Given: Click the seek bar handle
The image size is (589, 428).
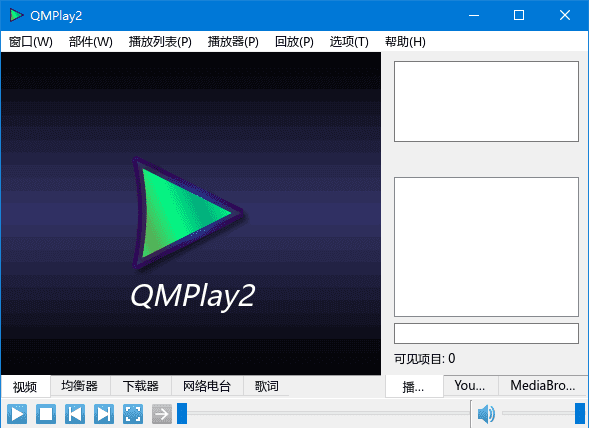Looking at the screenshot, I should [182, 413].
